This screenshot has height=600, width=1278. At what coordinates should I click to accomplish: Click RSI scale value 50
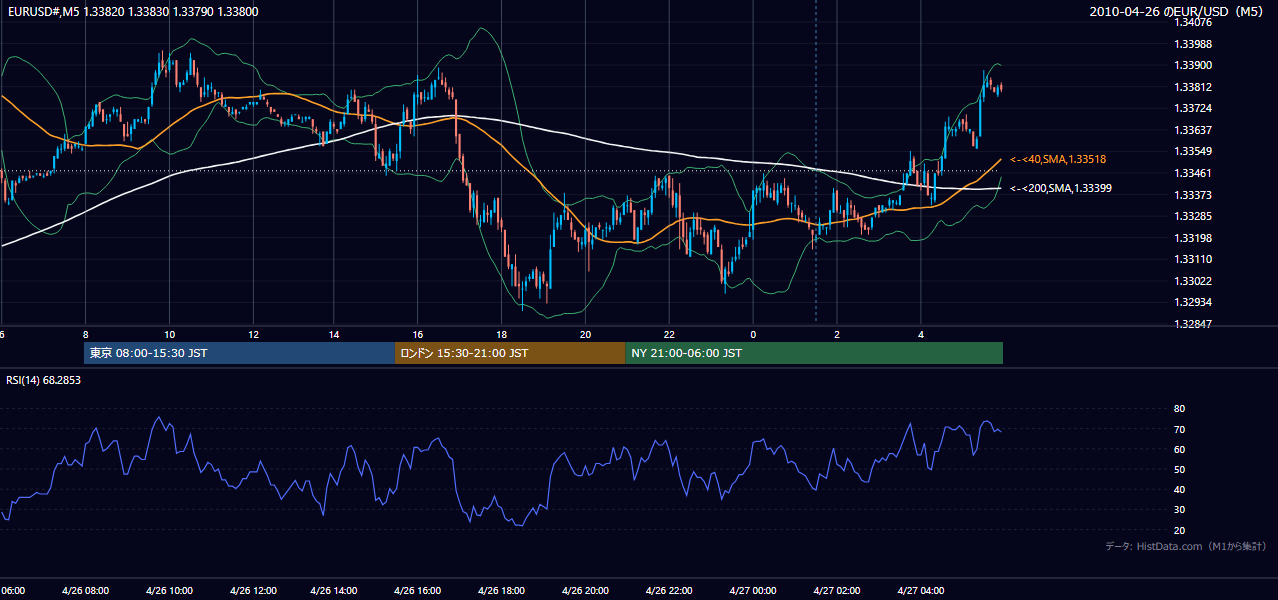click(1179, 469)
